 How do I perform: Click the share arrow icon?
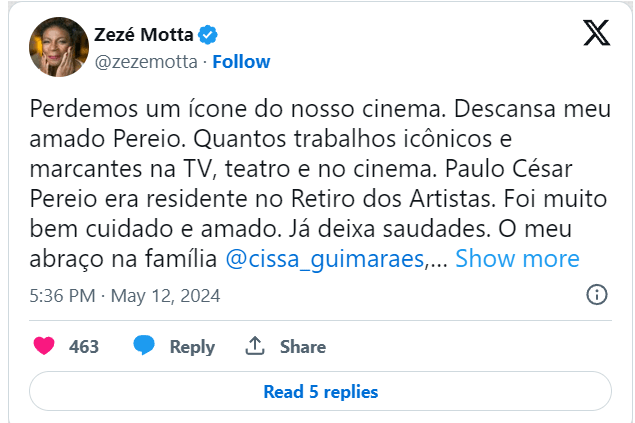coord(255,346)
